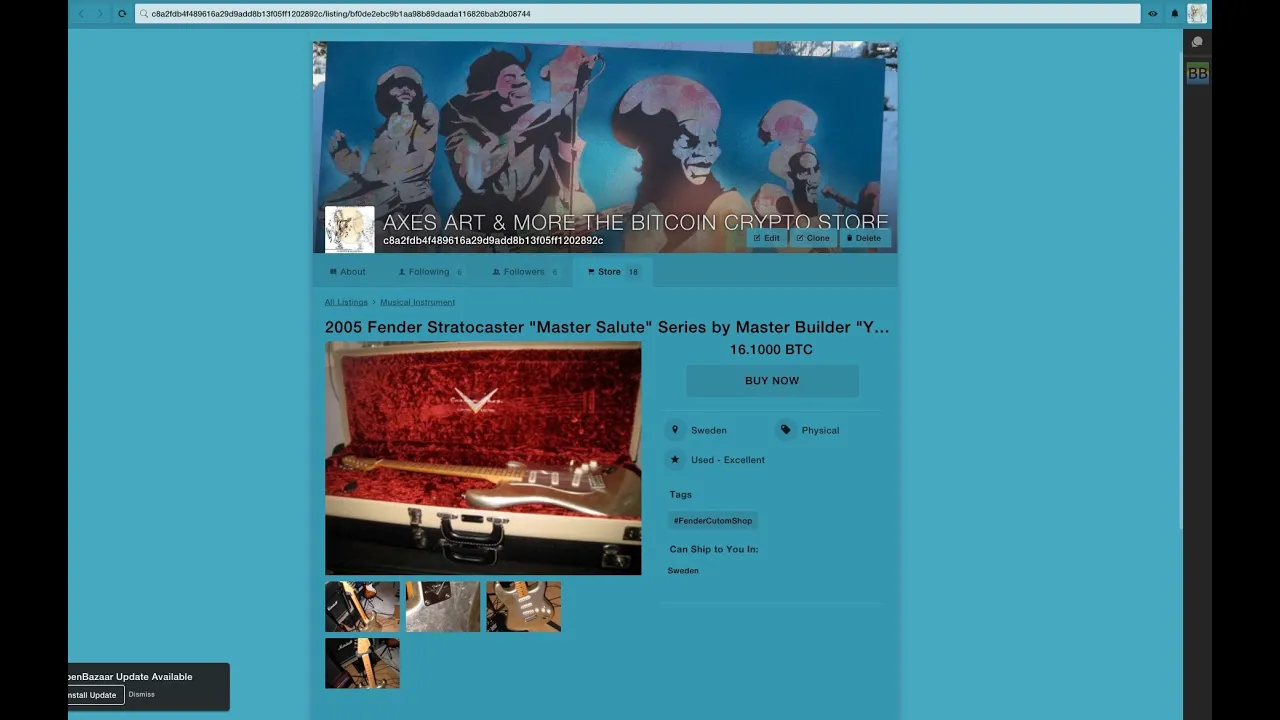Reload the page with refresh icon
This screenshot has height=720, width=1280.
pyautogui.click(x=122, y=14)
